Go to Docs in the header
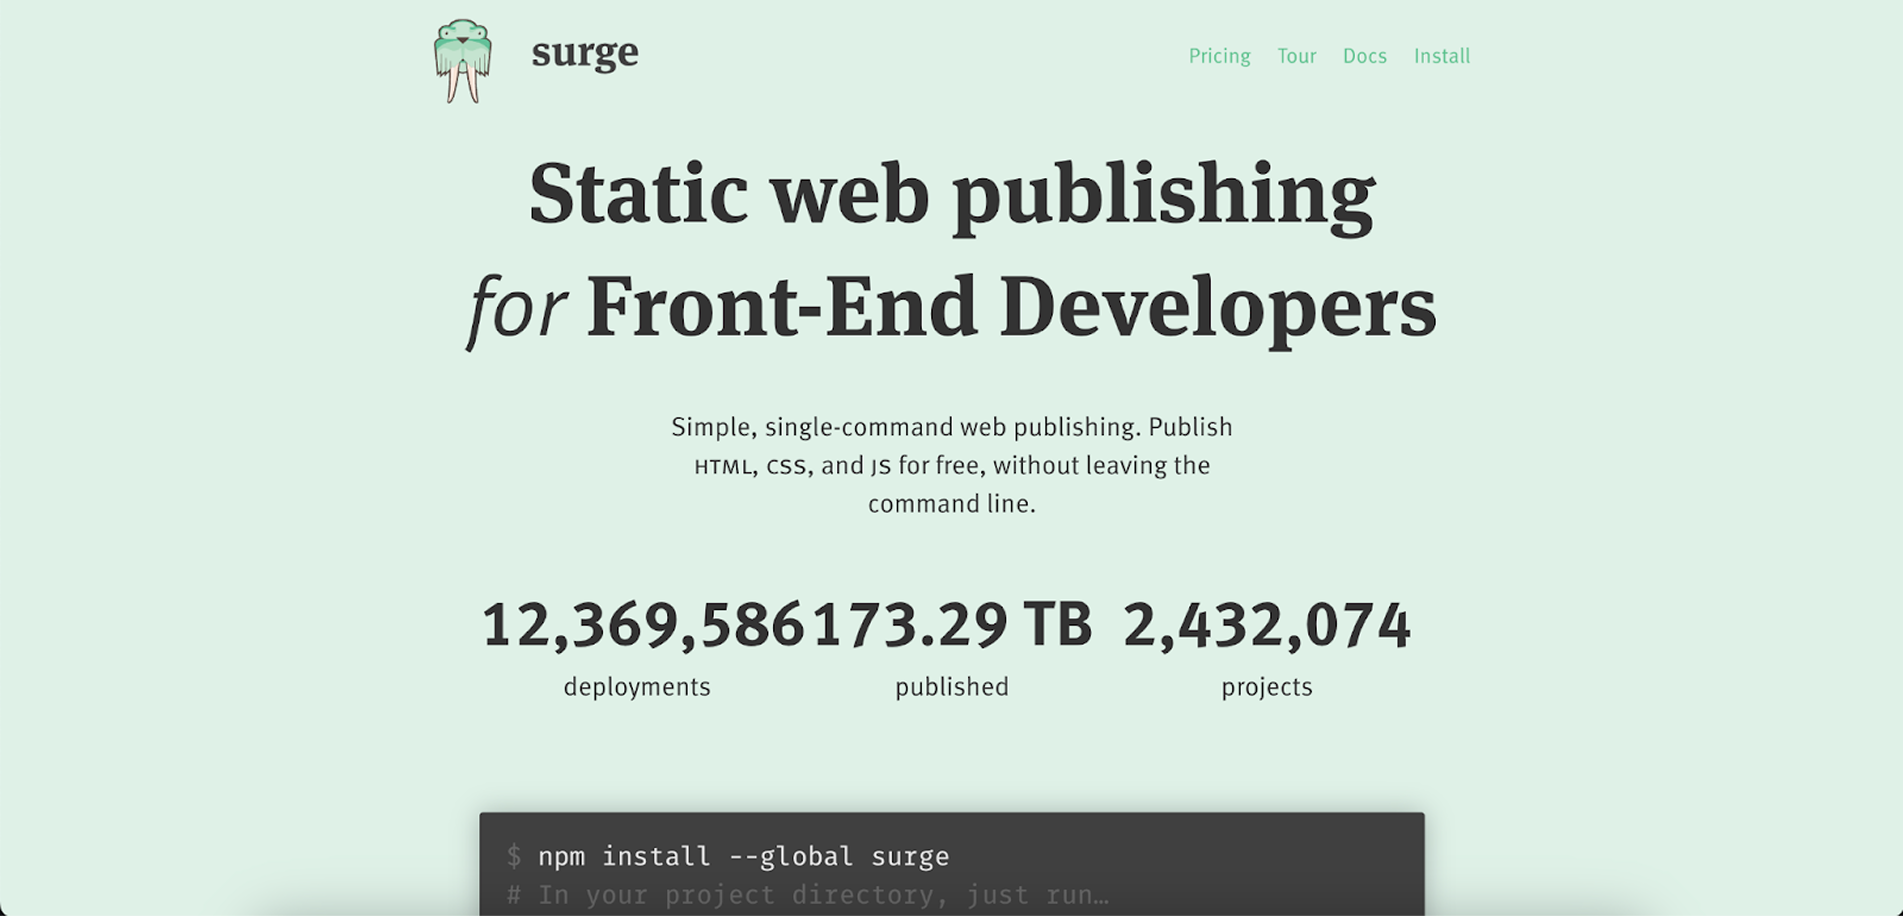 click(1364, 56)
